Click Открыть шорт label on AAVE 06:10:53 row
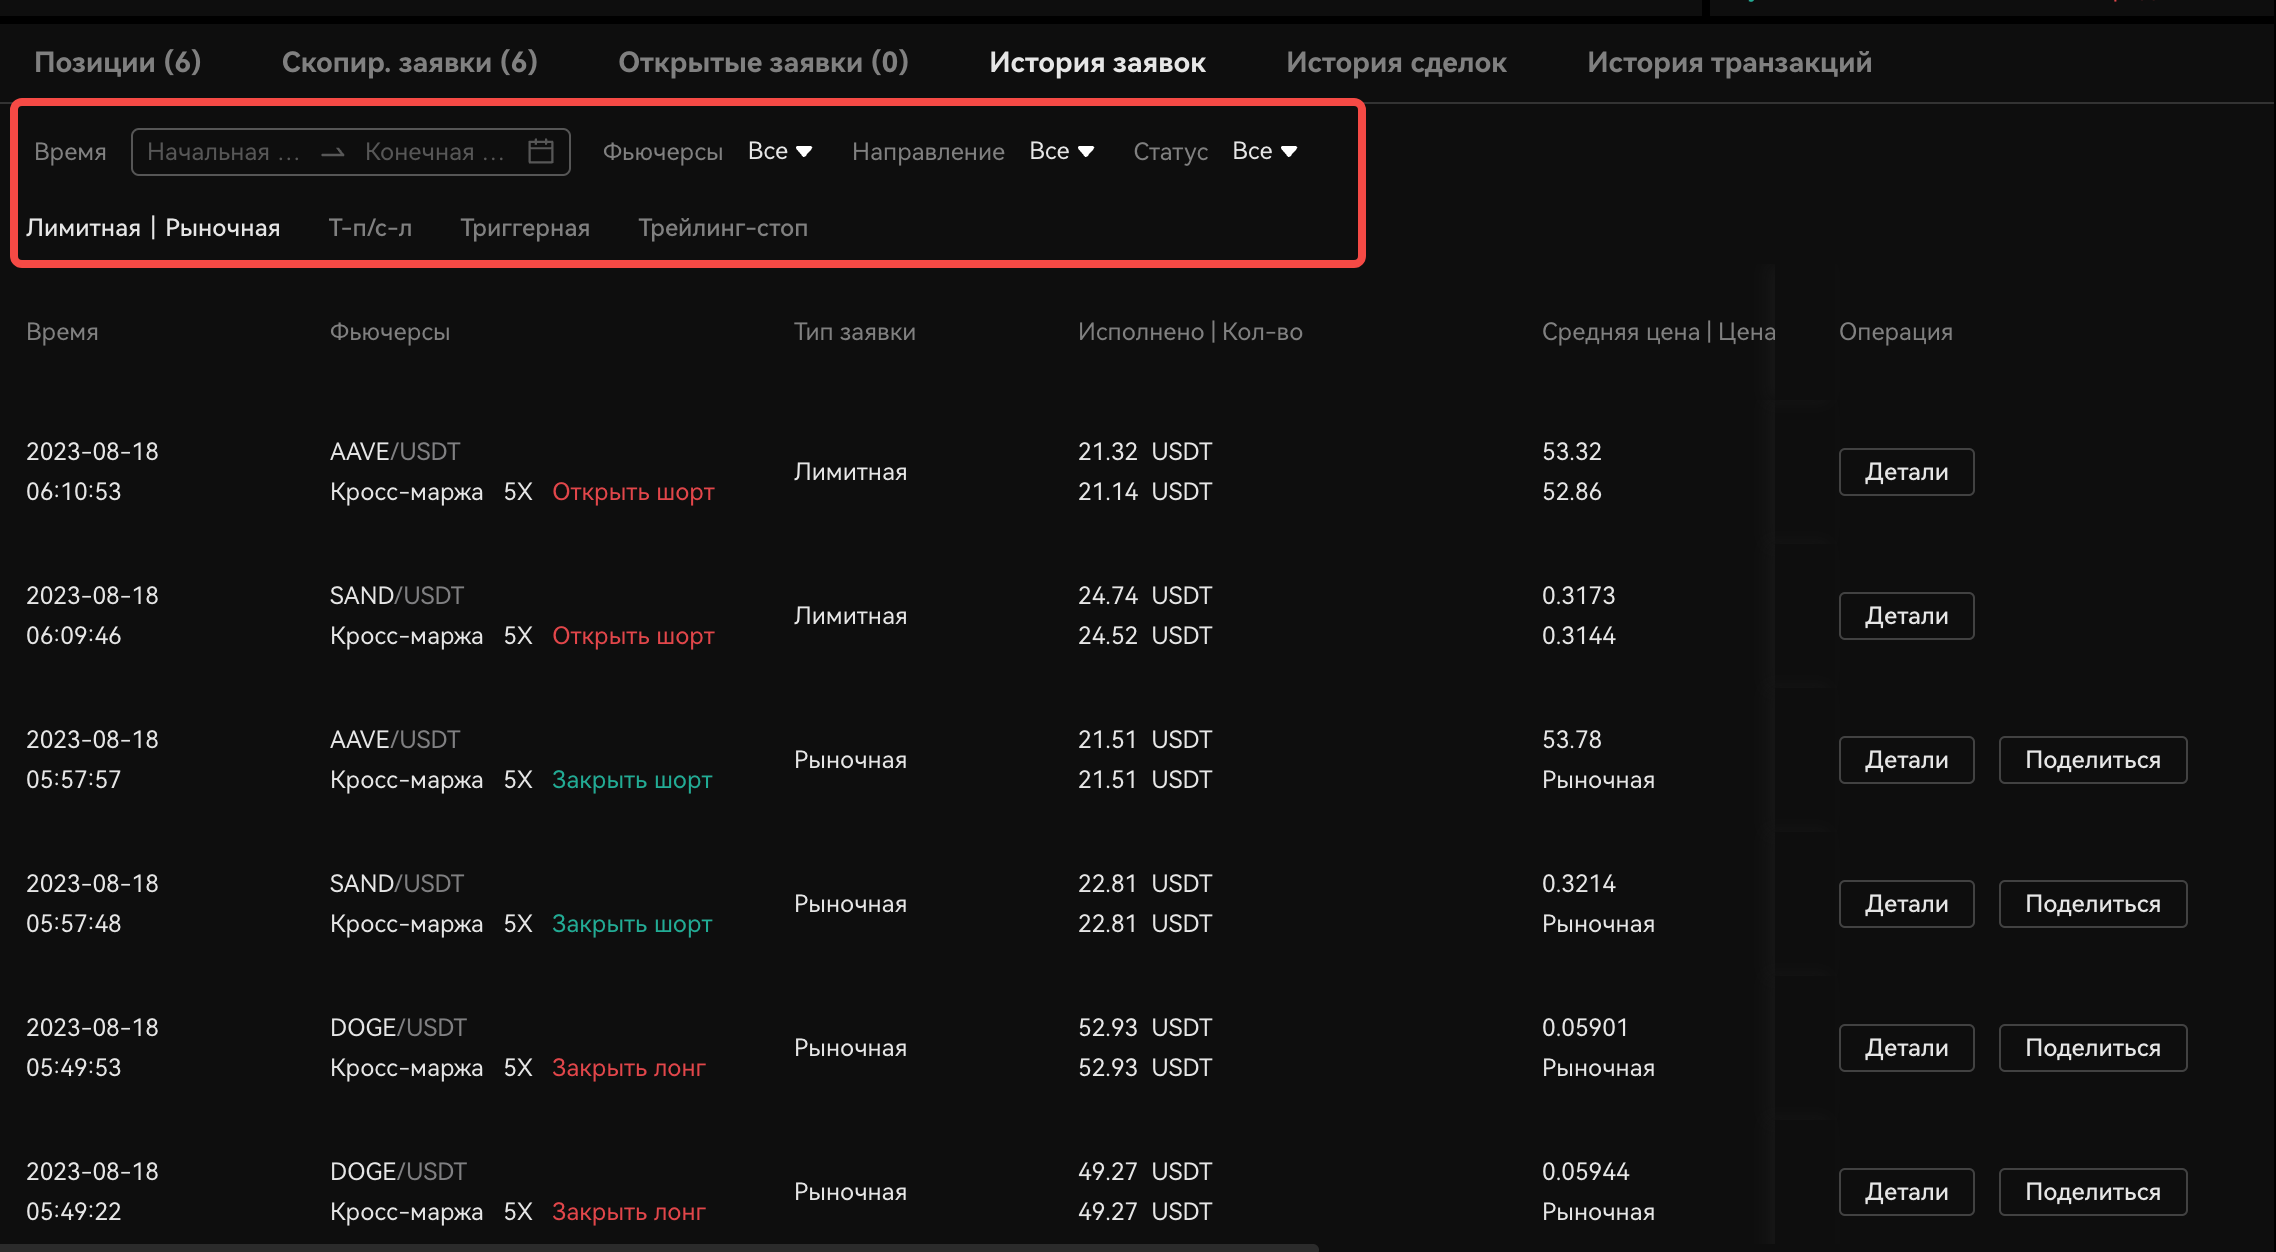Image resolution: width=2276 pixels, height=1252 pixels. tap(633, 492)
